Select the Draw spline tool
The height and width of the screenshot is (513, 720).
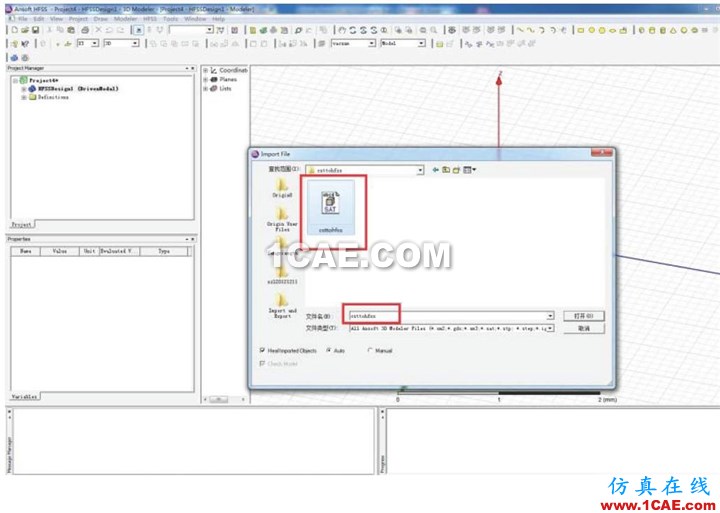[531, 30]
